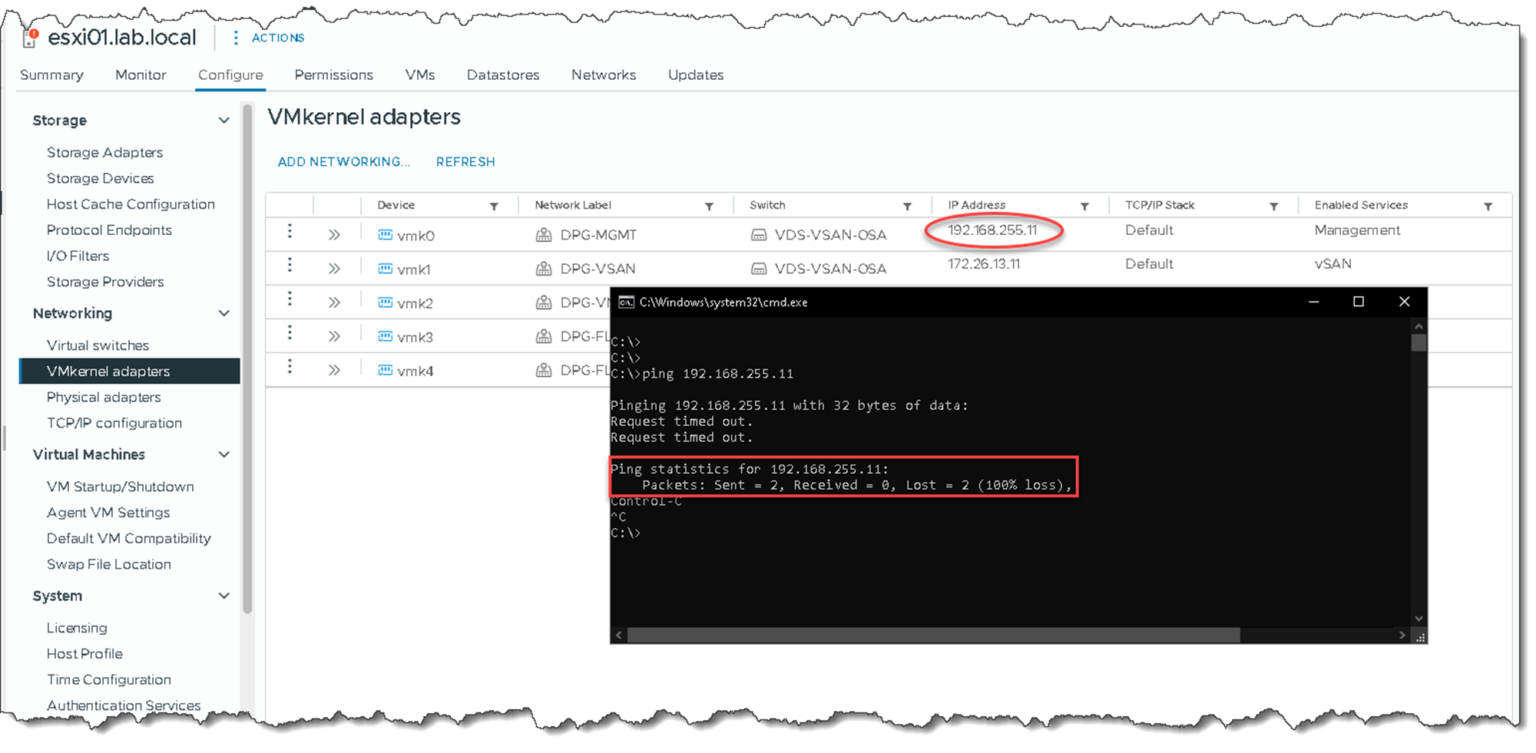Open the filter icon on IP Address column
Screen dimensions: 1536x753
point(1084,205)
